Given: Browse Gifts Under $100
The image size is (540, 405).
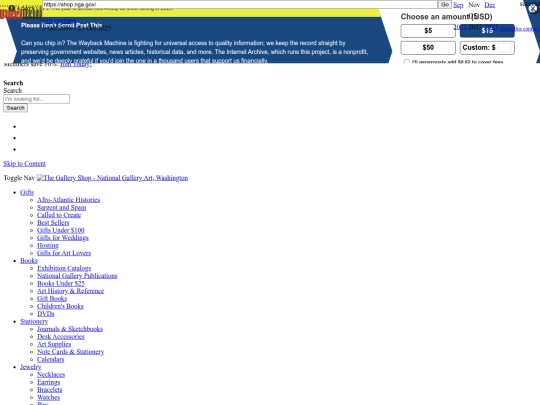Looking at the screenshot, I should [61, 230].
